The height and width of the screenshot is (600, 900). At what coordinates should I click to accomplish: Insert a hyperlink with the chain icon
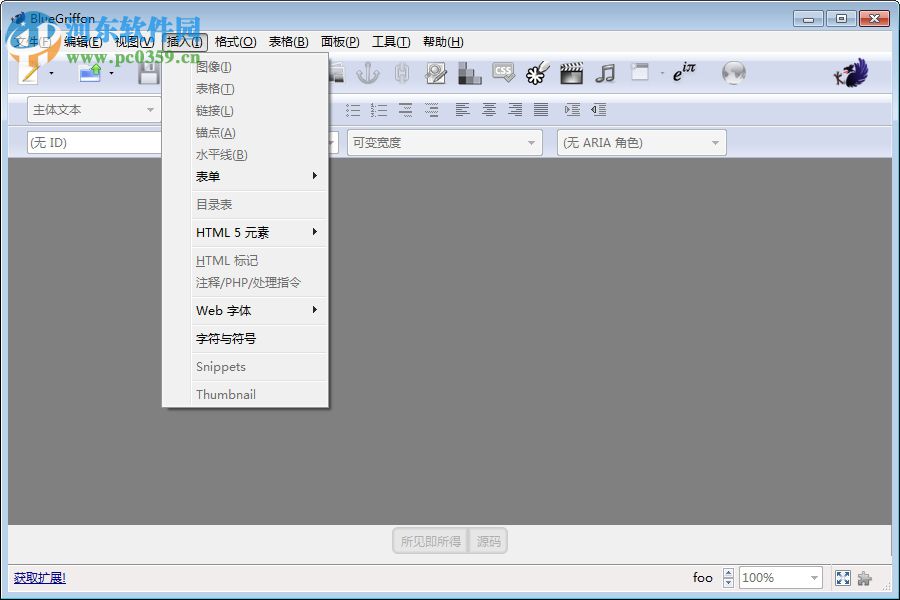pos(402,72)
